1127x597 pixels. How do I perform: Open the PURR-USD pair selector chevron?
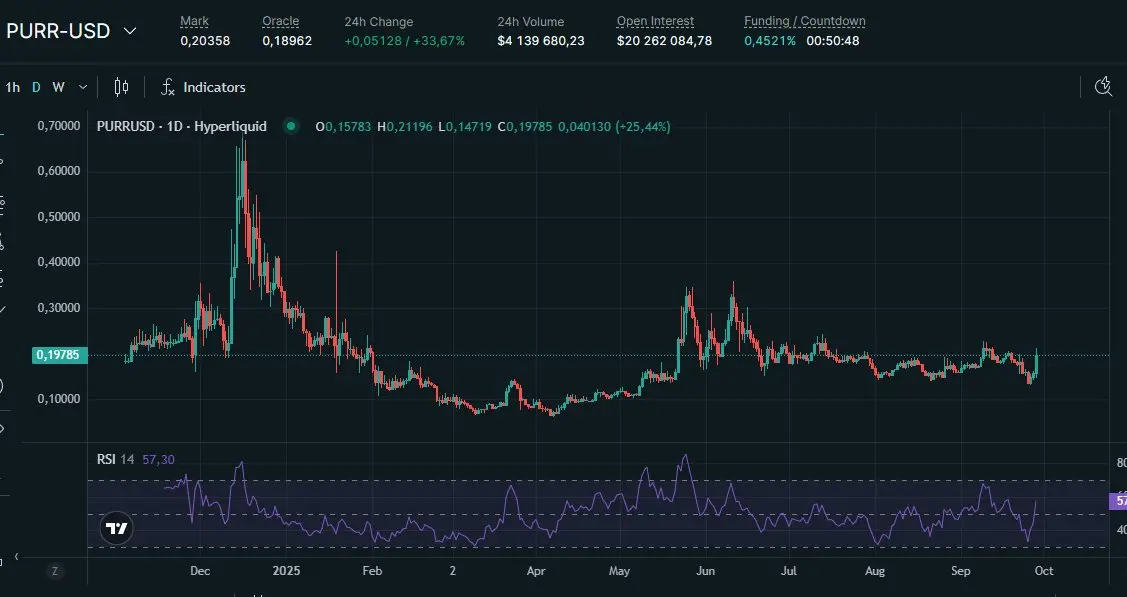coord(130,31)
